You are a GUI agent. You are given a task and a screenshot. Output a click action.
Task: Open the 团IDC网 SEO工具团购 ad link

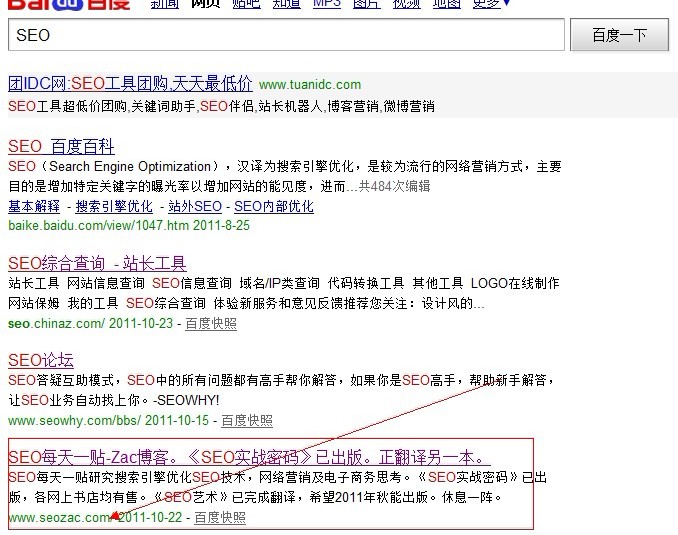[x=130, y=83]
